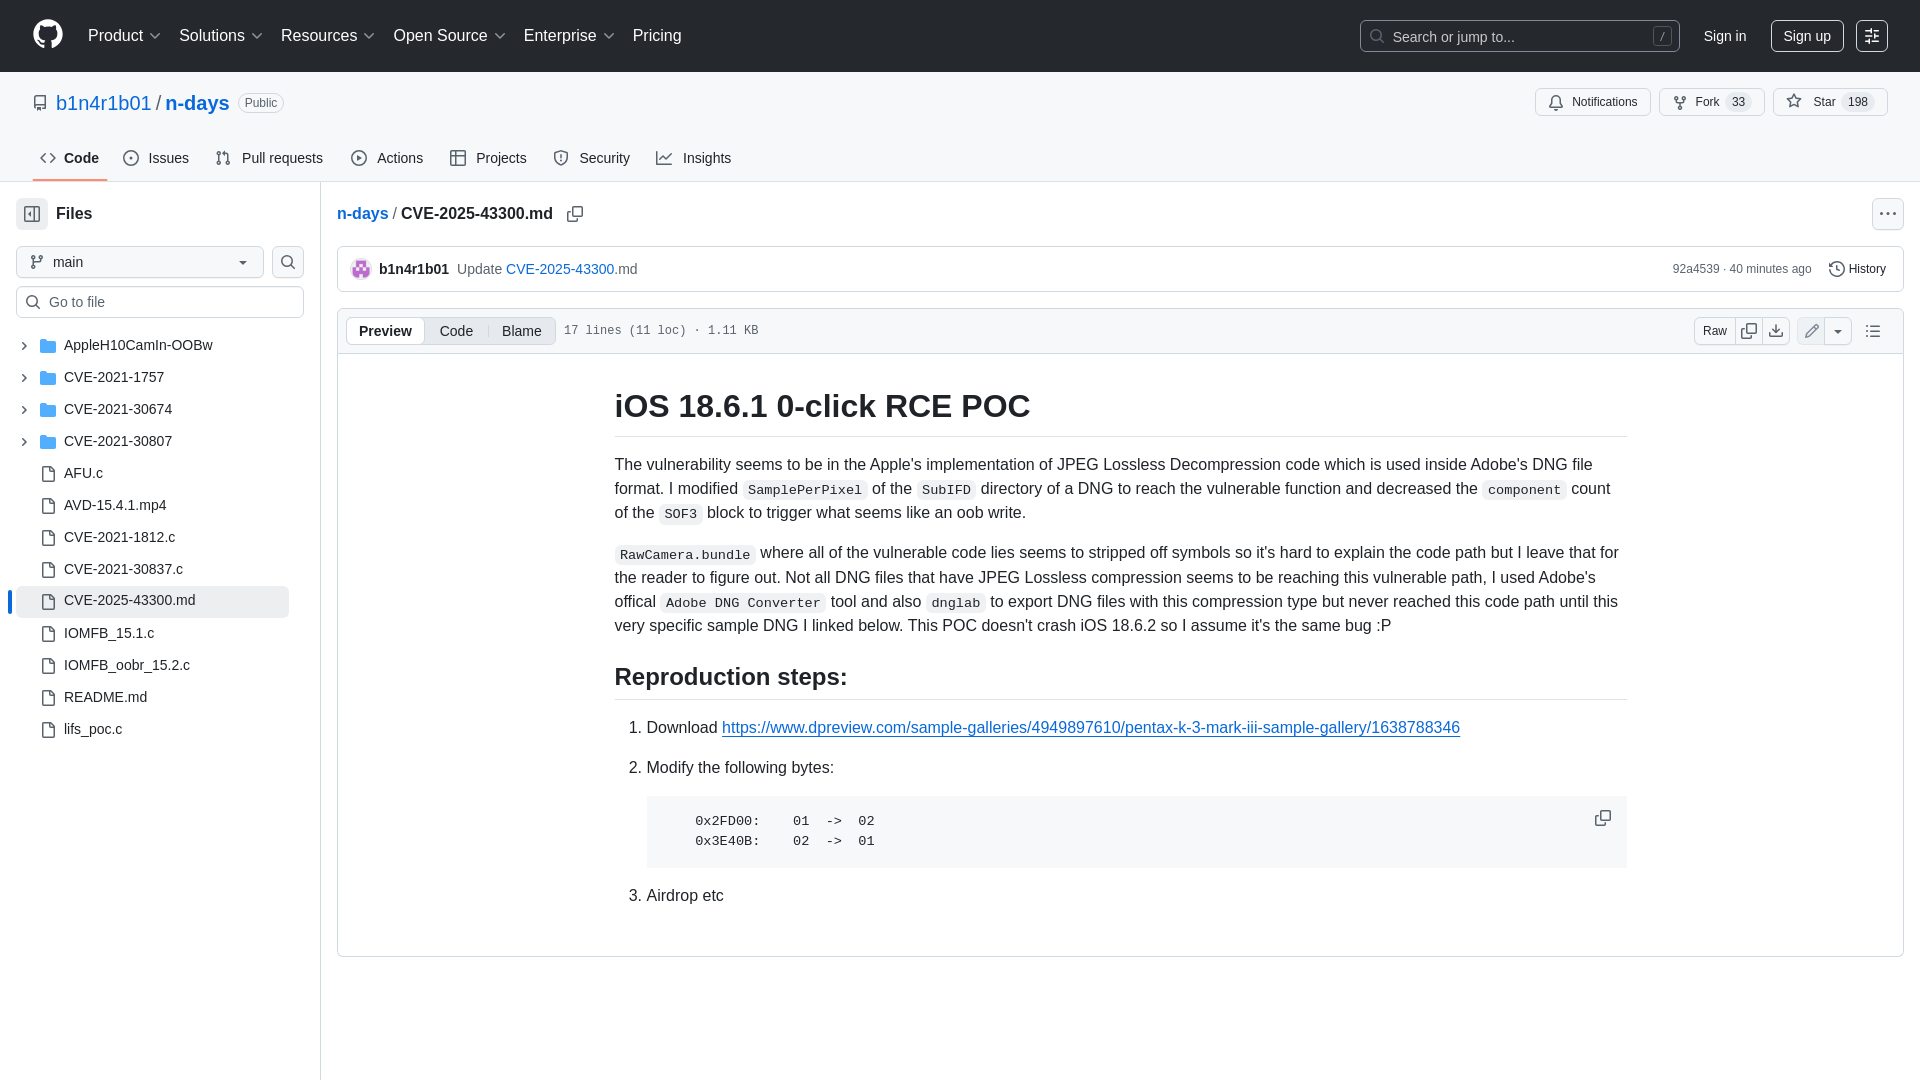Viewport: 1920px width, 1080px height.
Task: Click the Sign up button
Action: [x=1807, y=36]
